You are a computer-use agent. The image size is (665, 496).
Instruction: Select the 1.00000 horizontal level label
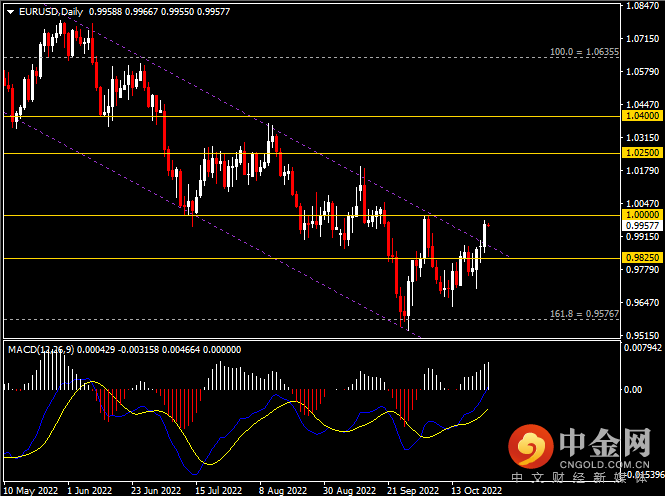click(x=642, y=215)
